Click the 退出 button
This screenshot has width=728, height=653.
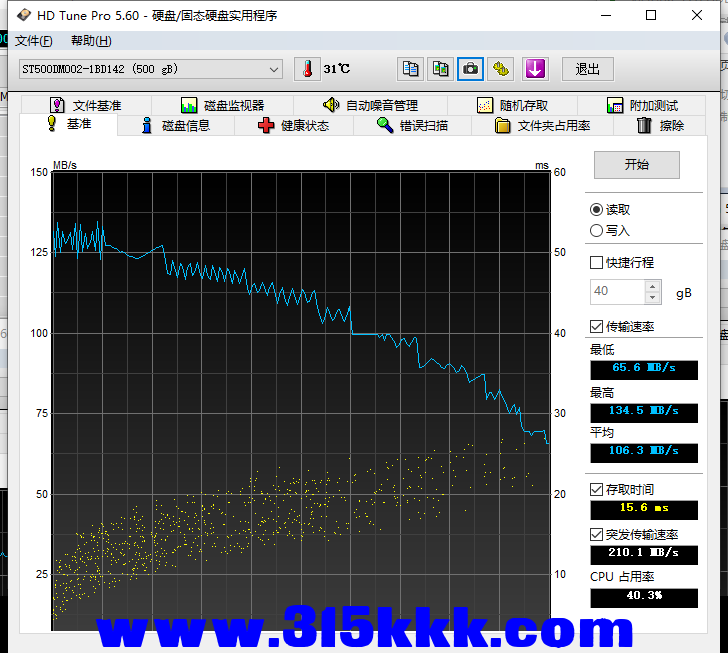(587, 69)
